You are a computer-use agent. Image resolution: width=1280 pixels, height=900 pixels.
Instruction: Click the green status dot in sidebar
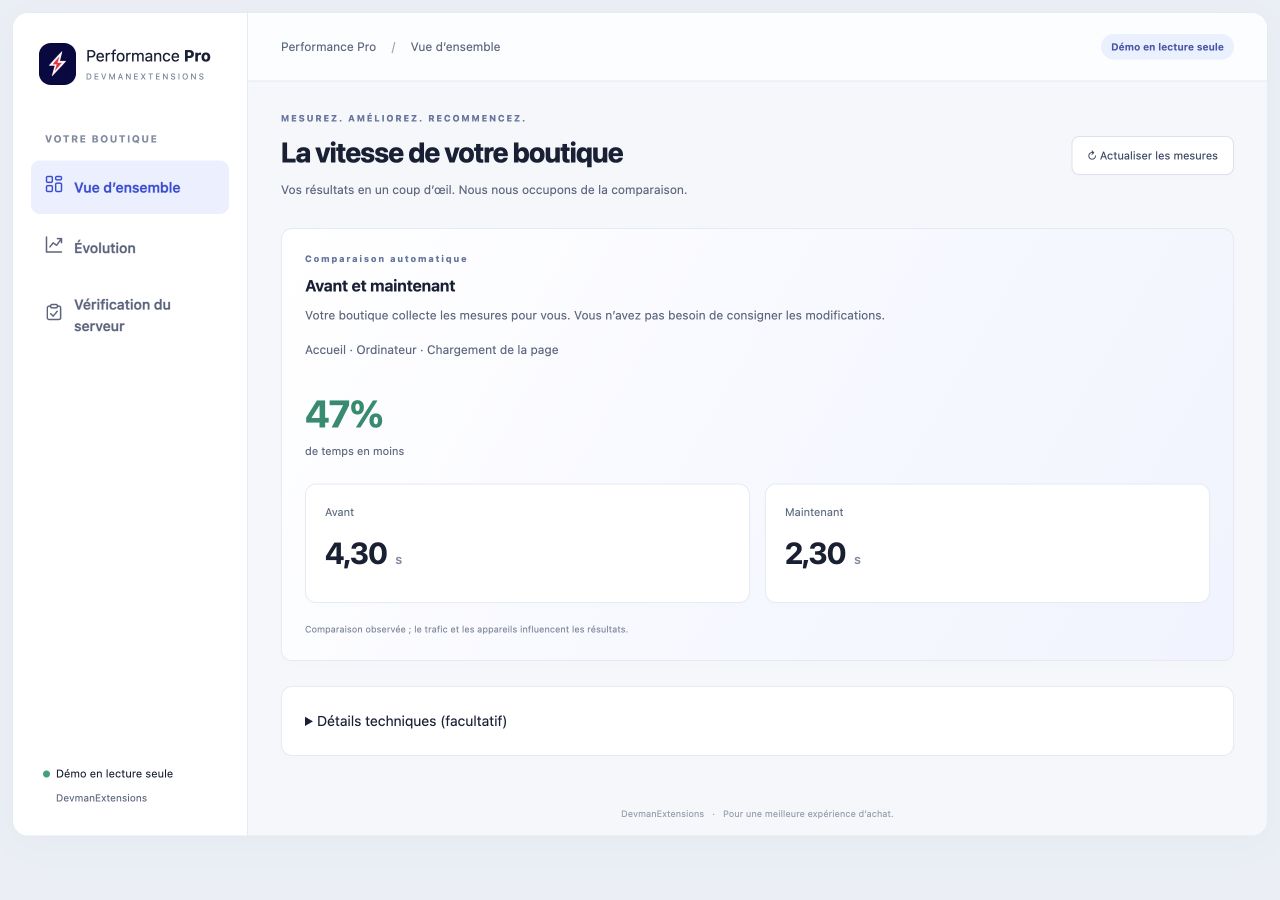[46, 774]
